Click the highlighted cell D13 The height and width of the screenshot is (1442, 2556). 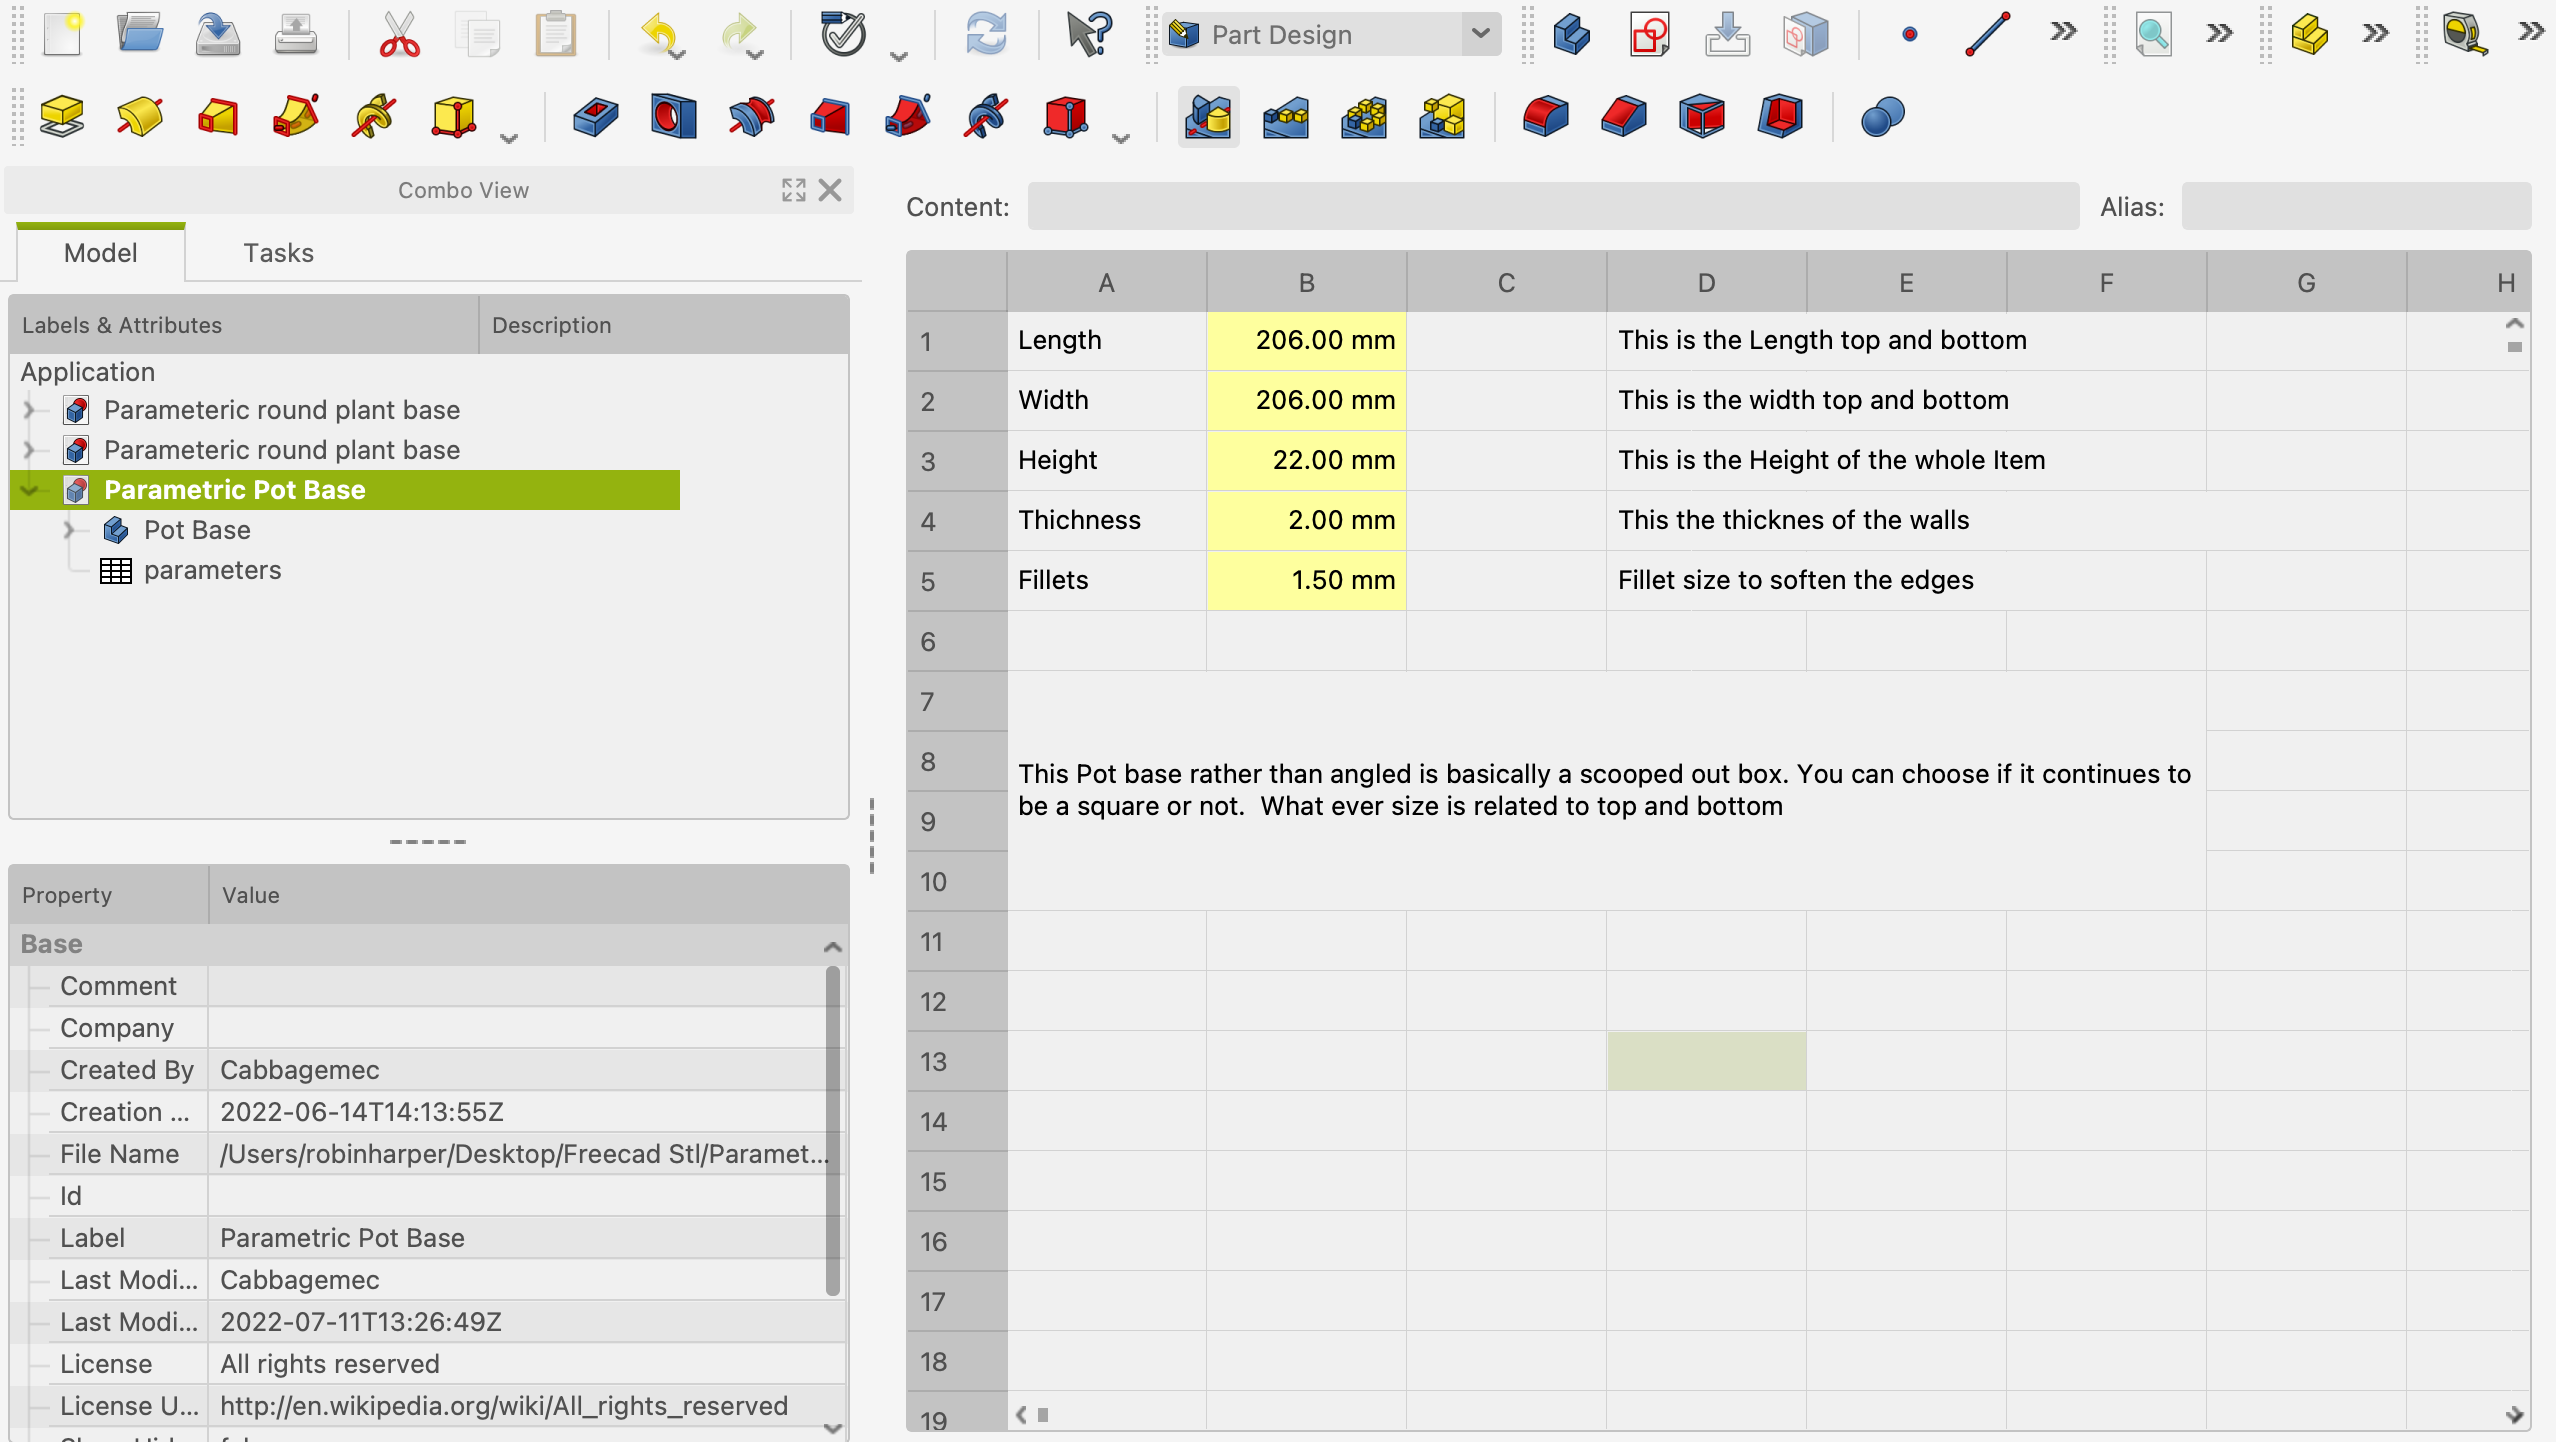point(1706,1060)
